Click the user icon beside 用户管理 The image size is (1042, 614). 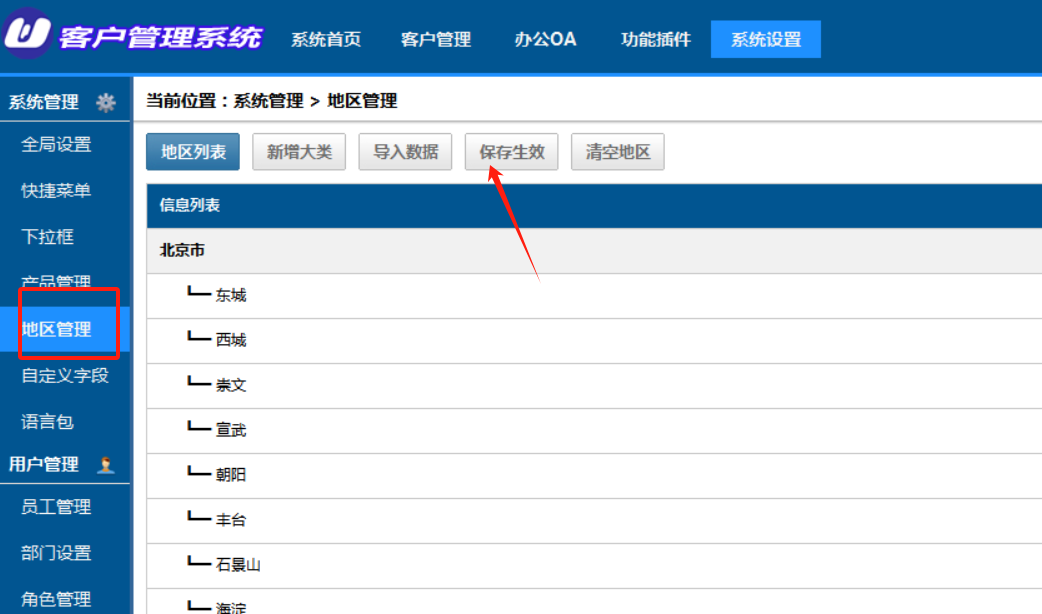(x=105, y=464)
